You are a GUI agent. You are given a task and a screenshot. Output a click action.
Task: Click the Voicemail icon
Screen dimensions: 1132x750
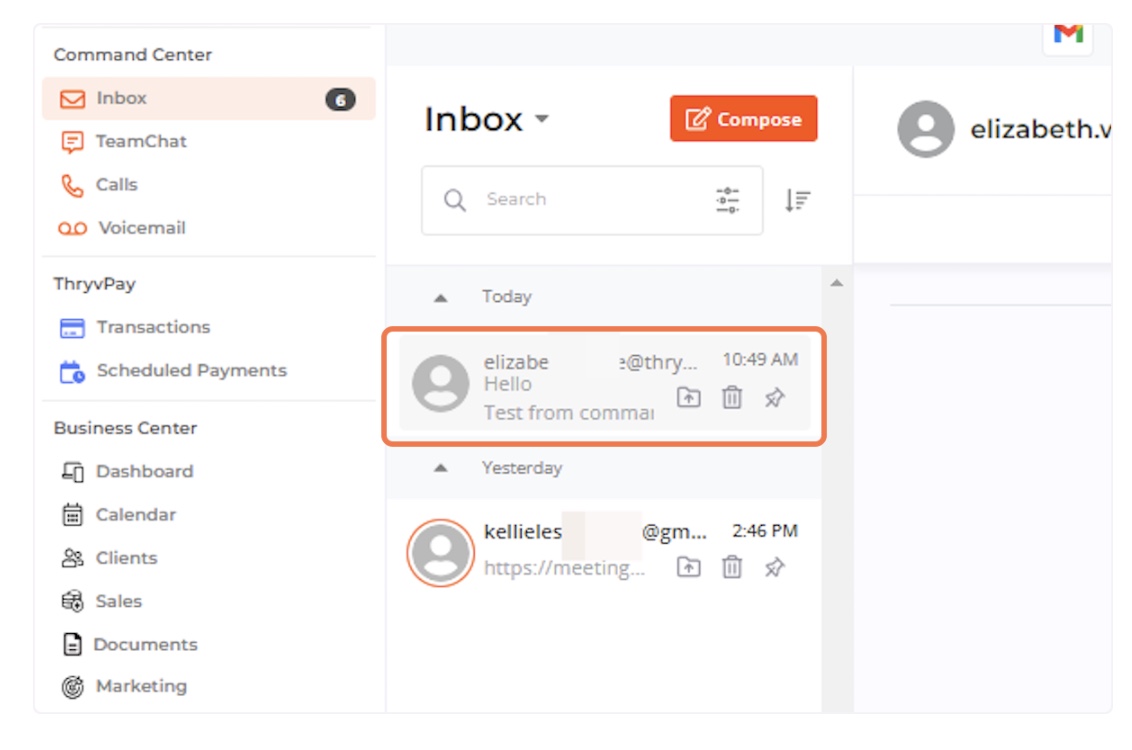[72, 229]
